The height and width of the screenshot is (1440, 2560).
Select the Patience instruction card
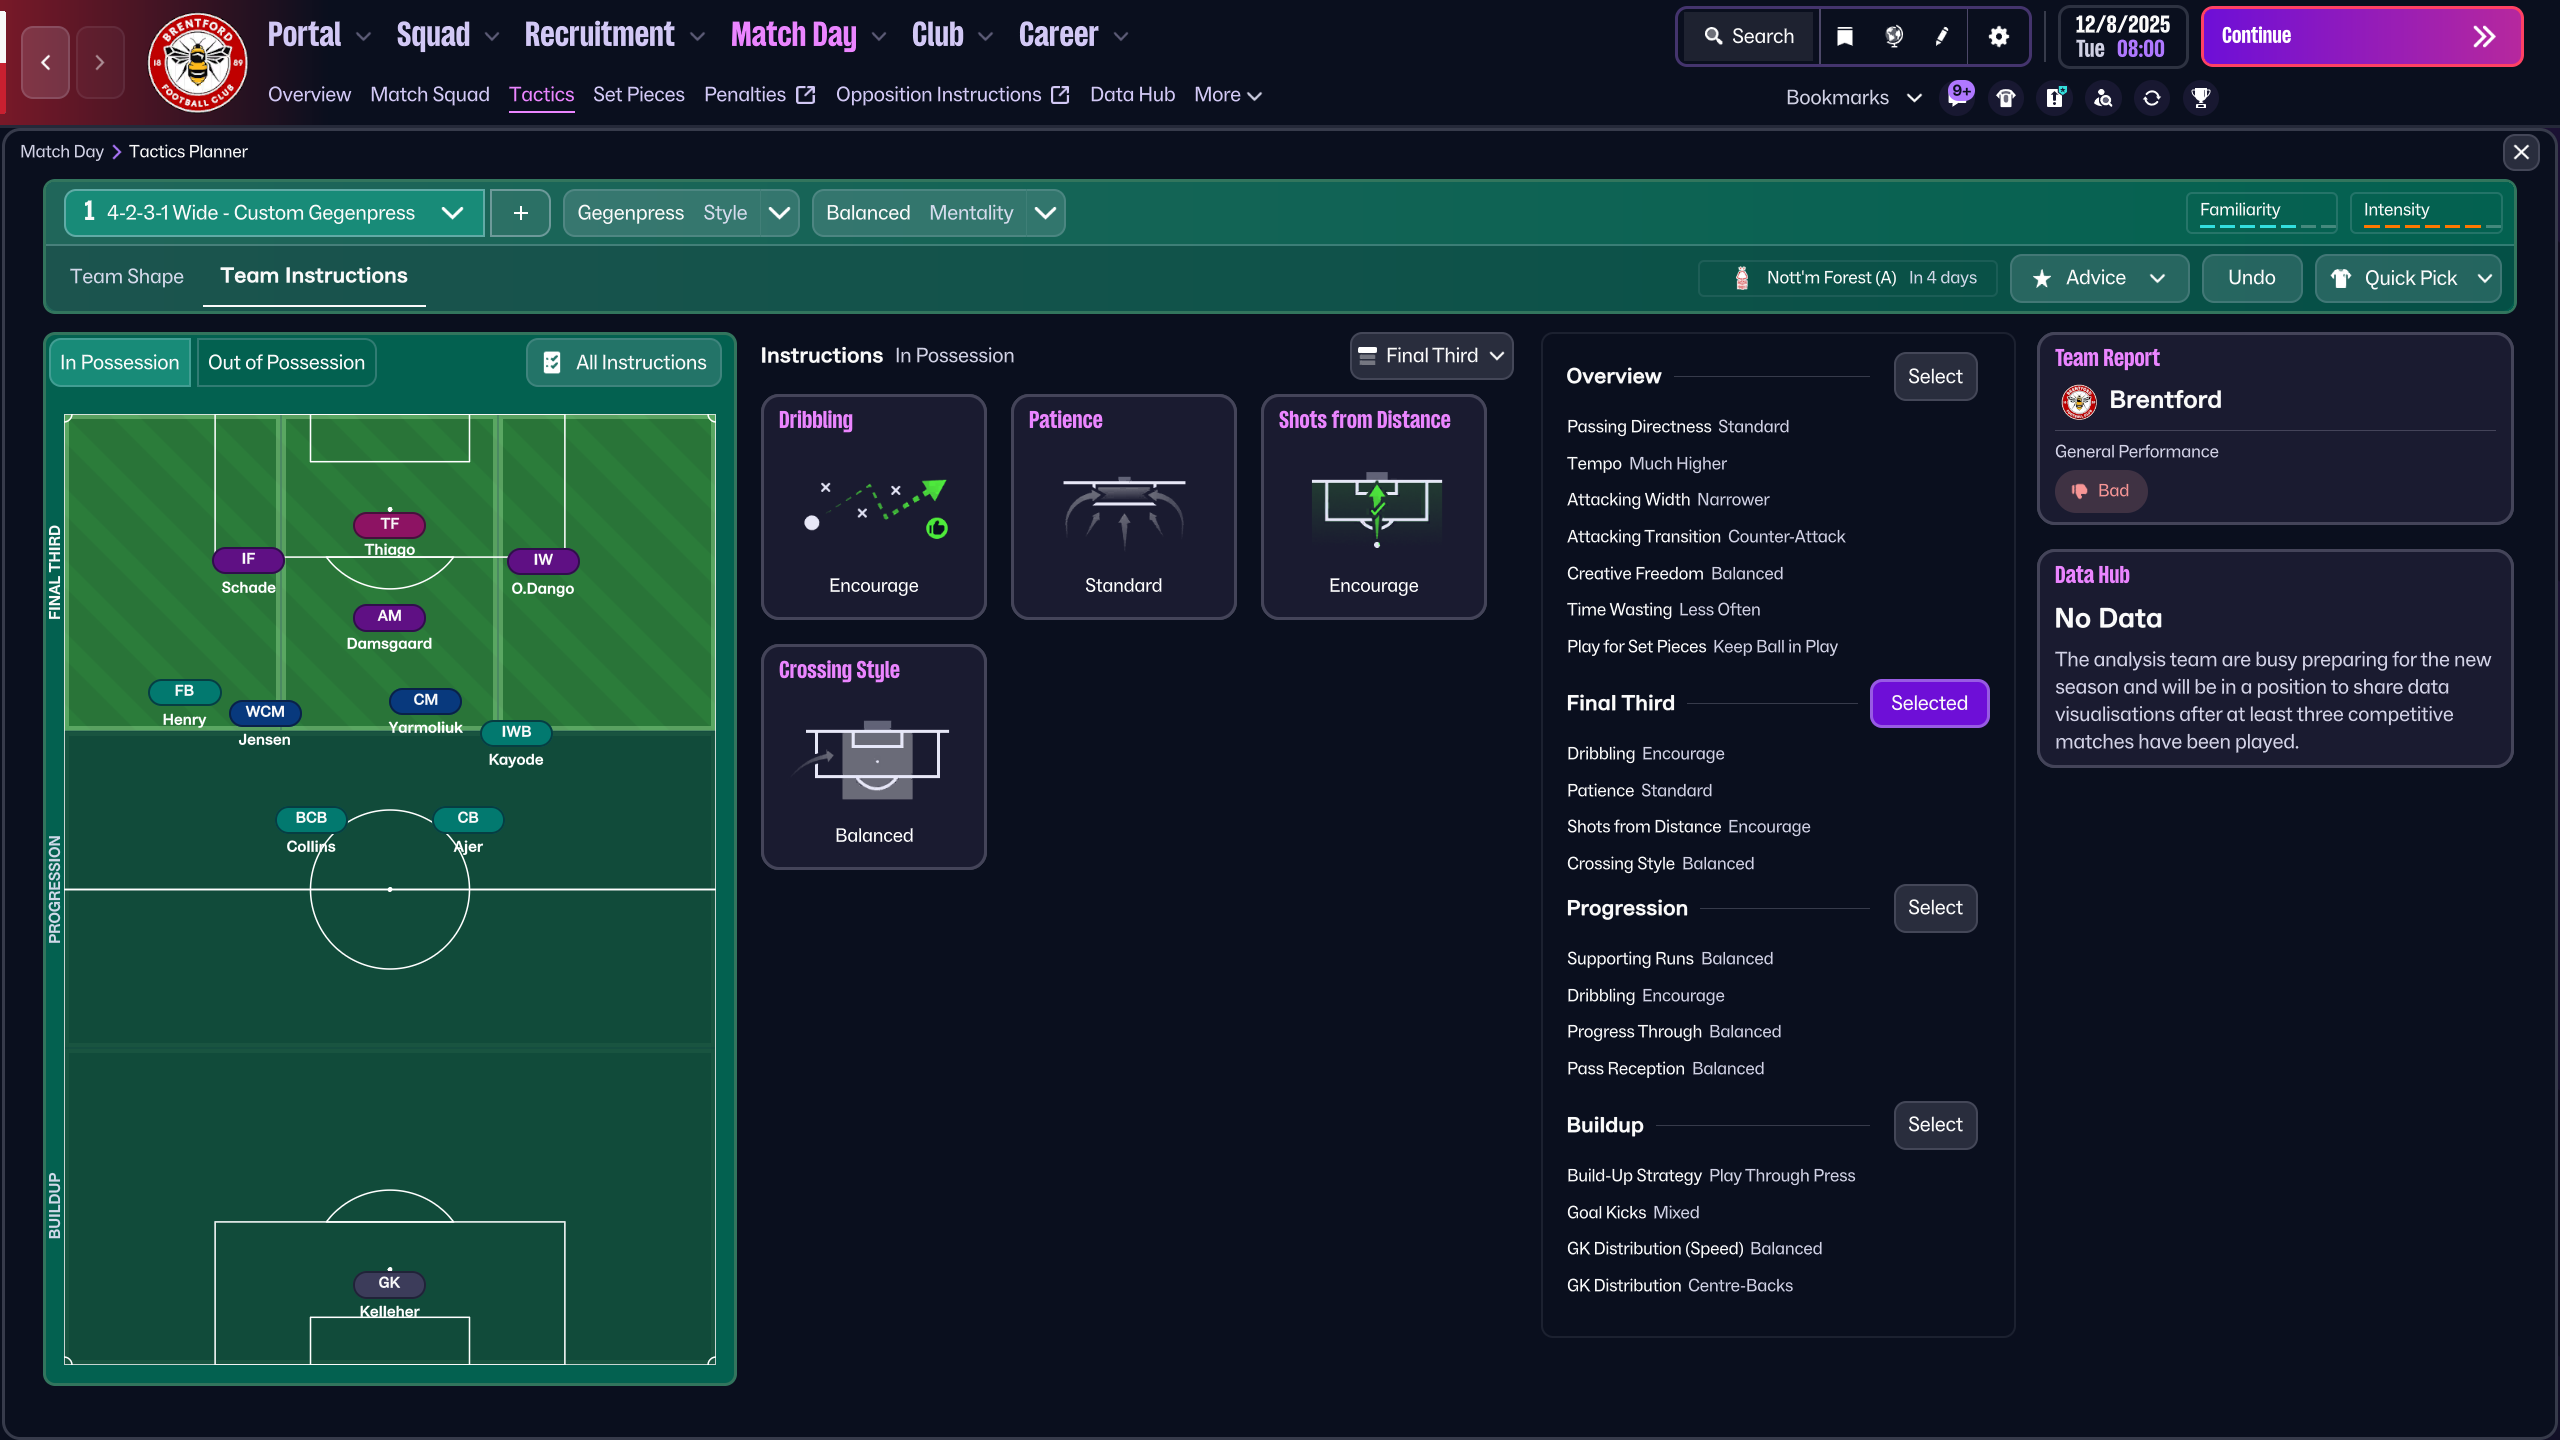(x=1124, y=507)
